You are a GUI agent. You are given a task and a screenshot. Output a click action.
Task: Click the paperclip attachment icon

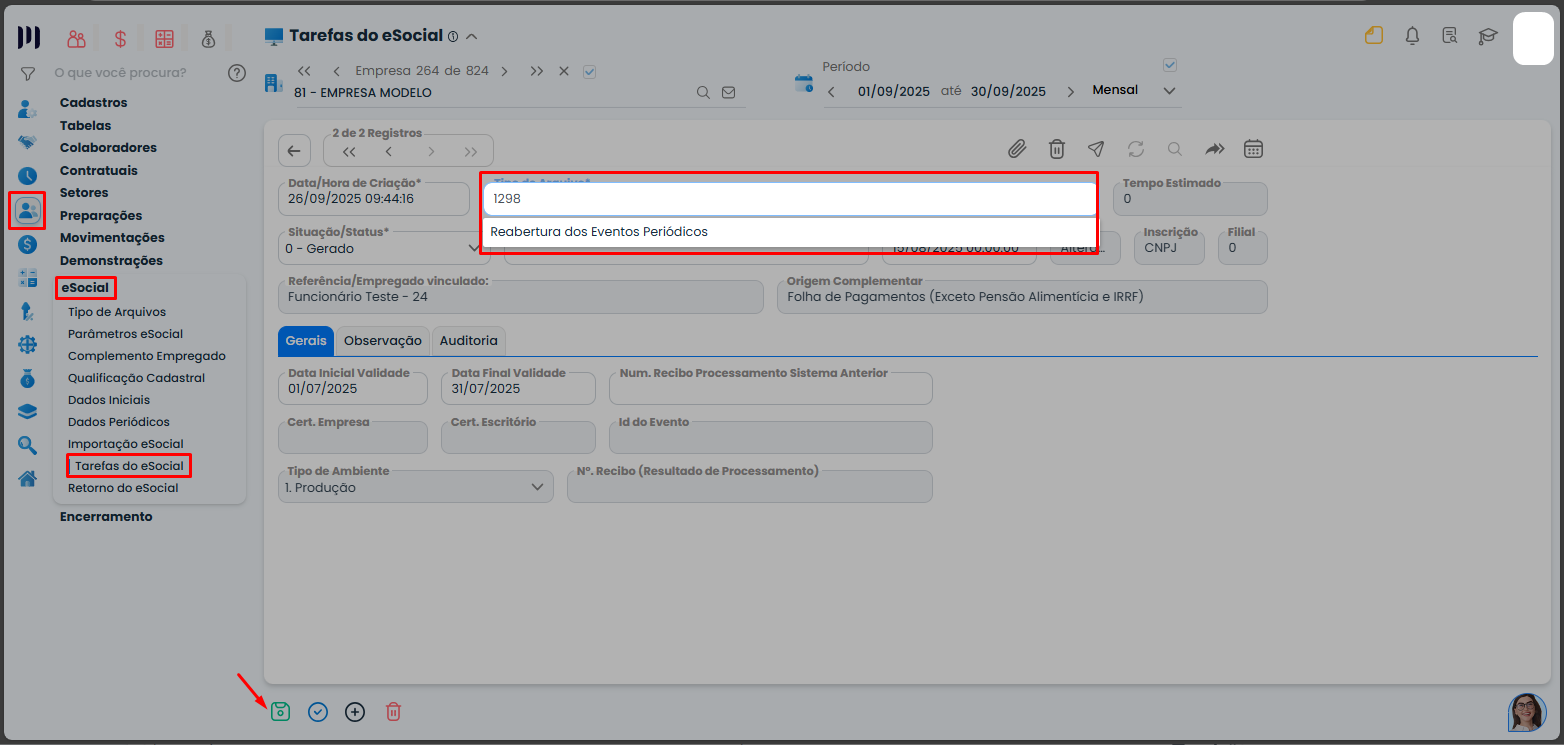point(1017,149)
